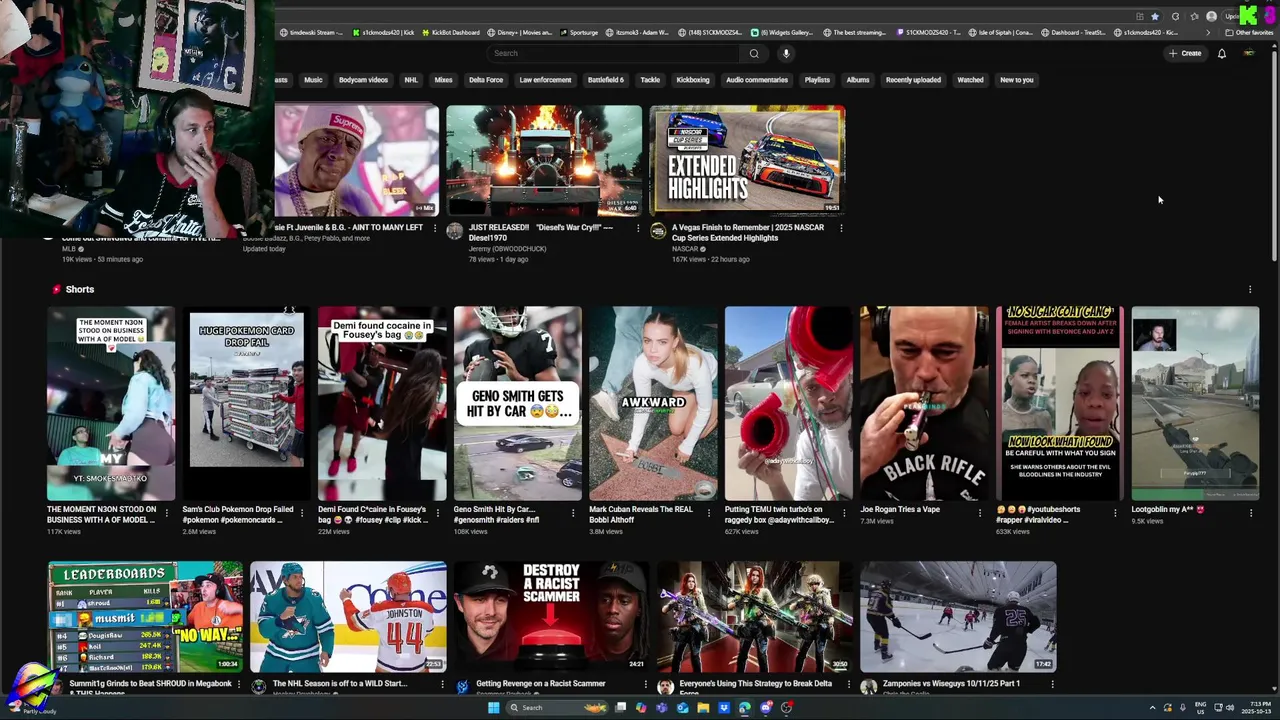Screen dimensions: 1280x720
Task: Select the Audio commentaries chip
Action: [x=757, y=80]
